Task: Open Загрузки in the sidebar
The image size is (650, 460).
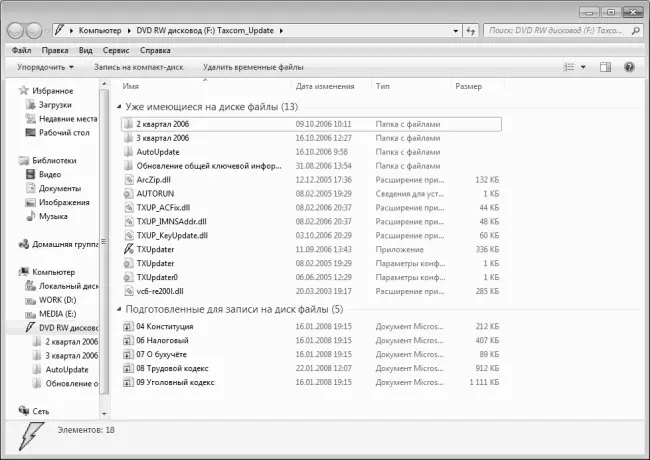Action: [x=55, y=105]
